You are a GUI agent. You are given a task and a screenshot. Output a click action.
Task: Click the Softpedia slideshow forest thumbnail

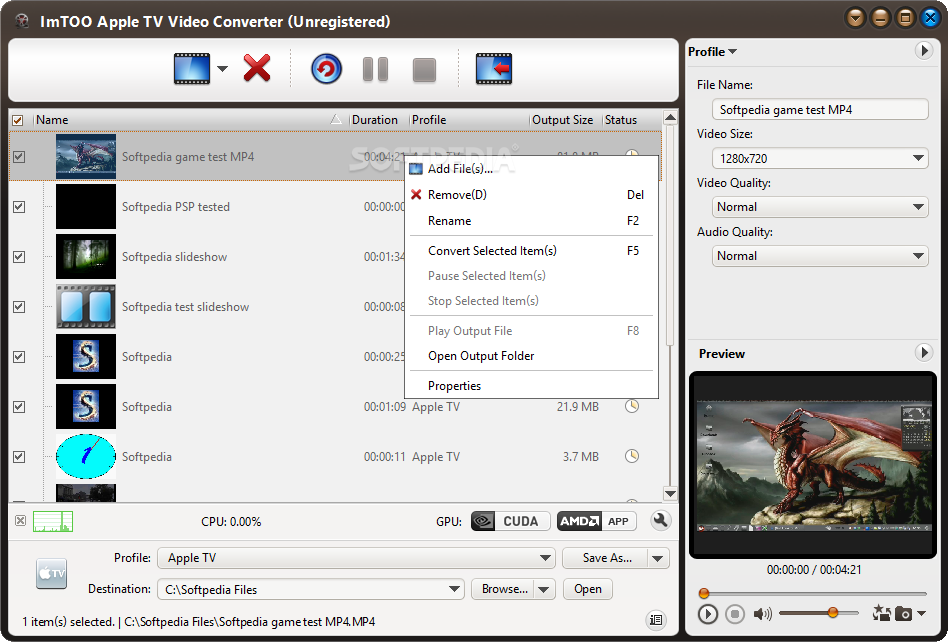point(86,256)
